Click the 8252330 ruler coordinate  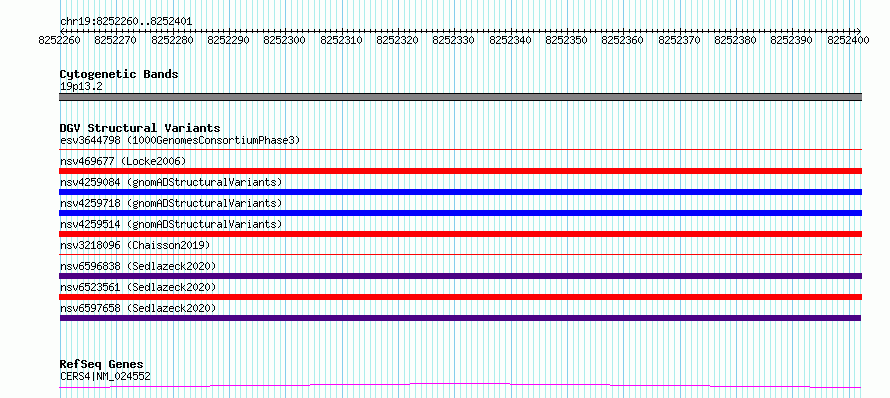(454, 40)
